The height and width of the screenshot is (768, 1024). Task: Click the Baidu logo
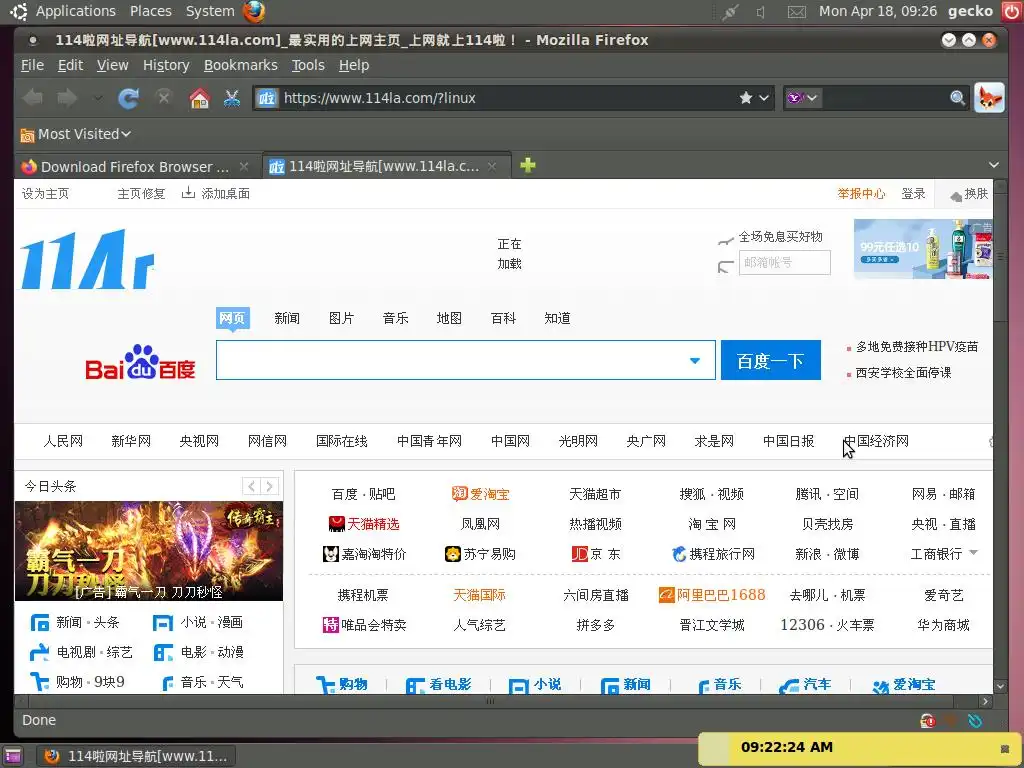[x=140, y=362]
